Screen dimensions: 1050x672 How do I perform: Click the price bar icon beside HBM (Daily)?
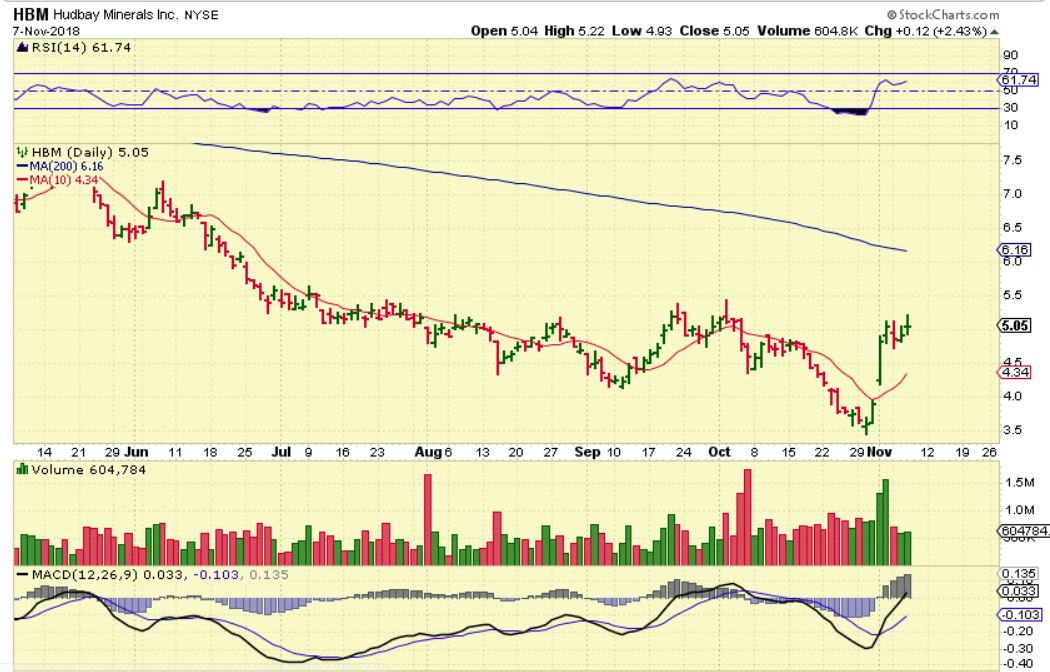click(21, 152)
